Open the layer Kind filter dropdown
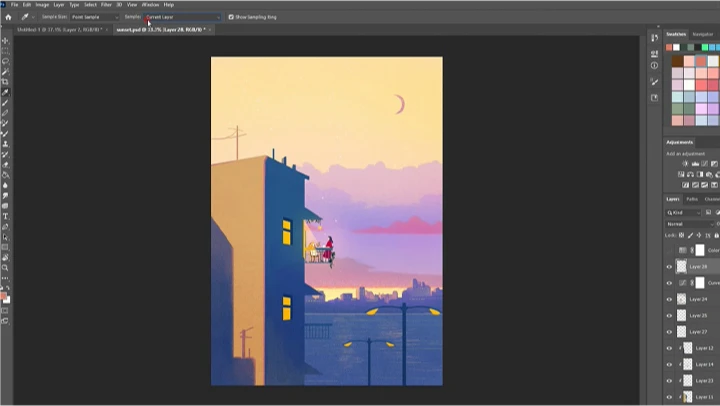 (684, 213)
